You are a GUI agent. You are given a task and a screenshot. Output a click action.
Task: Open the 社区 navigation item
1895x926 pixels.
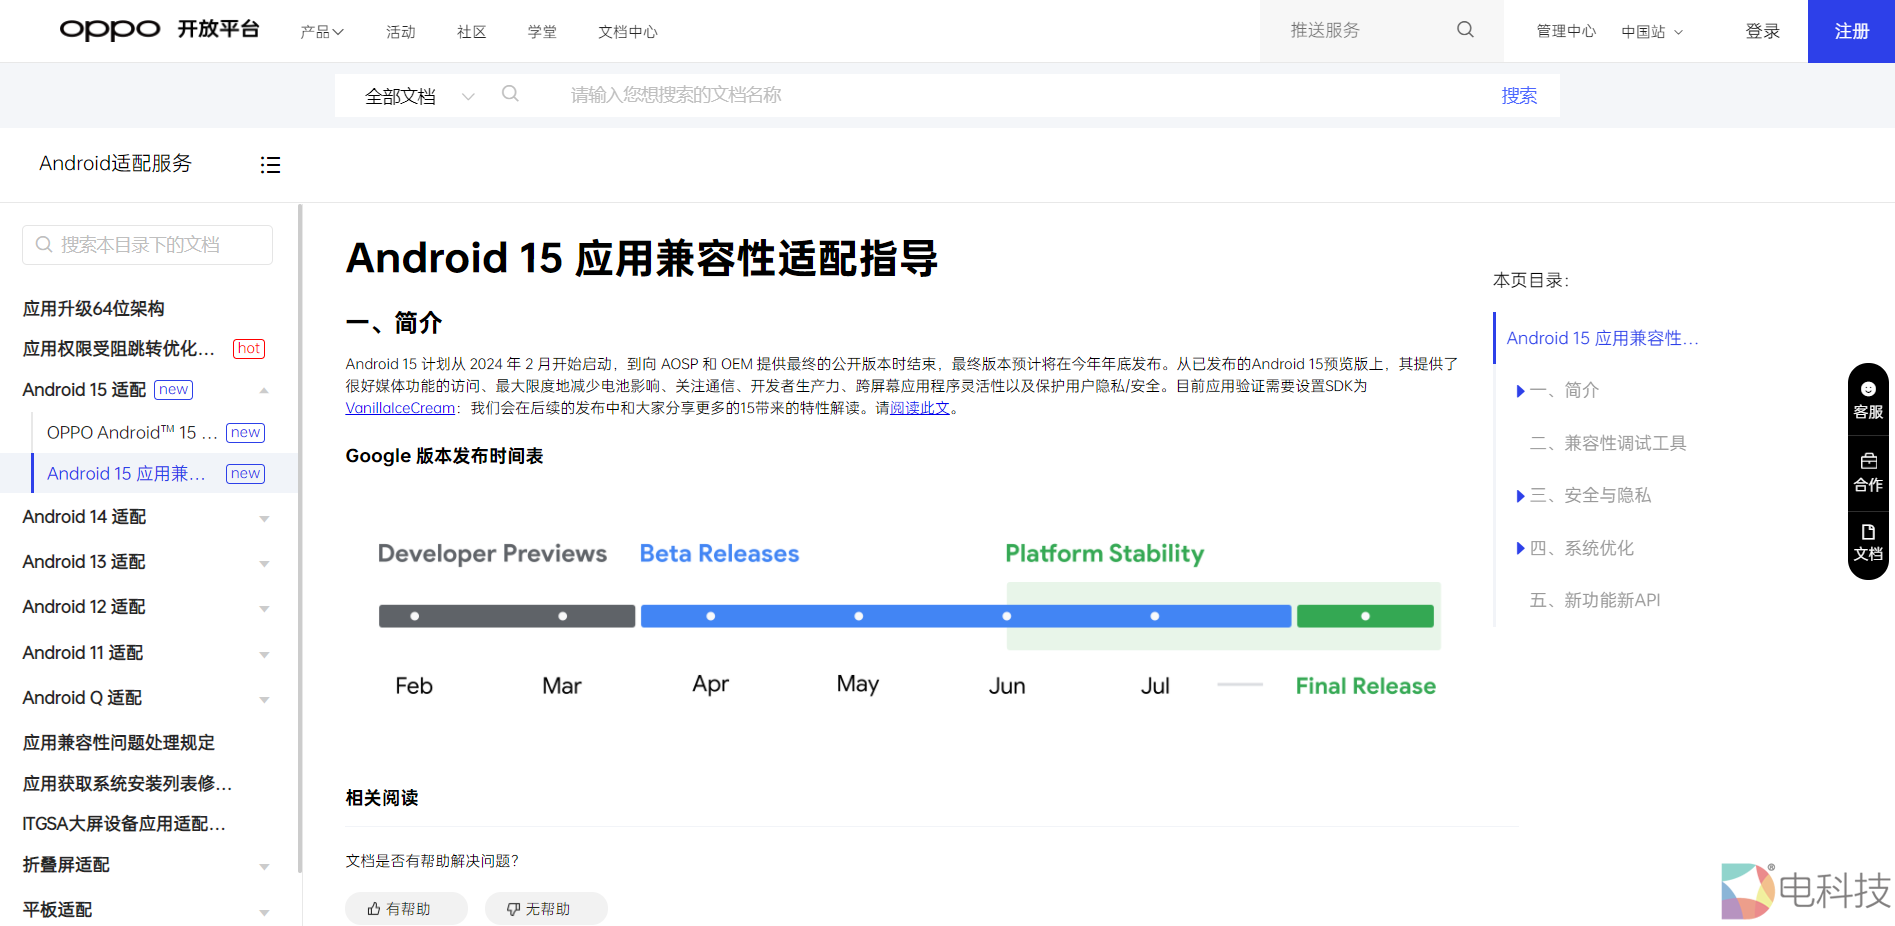tap(471, 32)
